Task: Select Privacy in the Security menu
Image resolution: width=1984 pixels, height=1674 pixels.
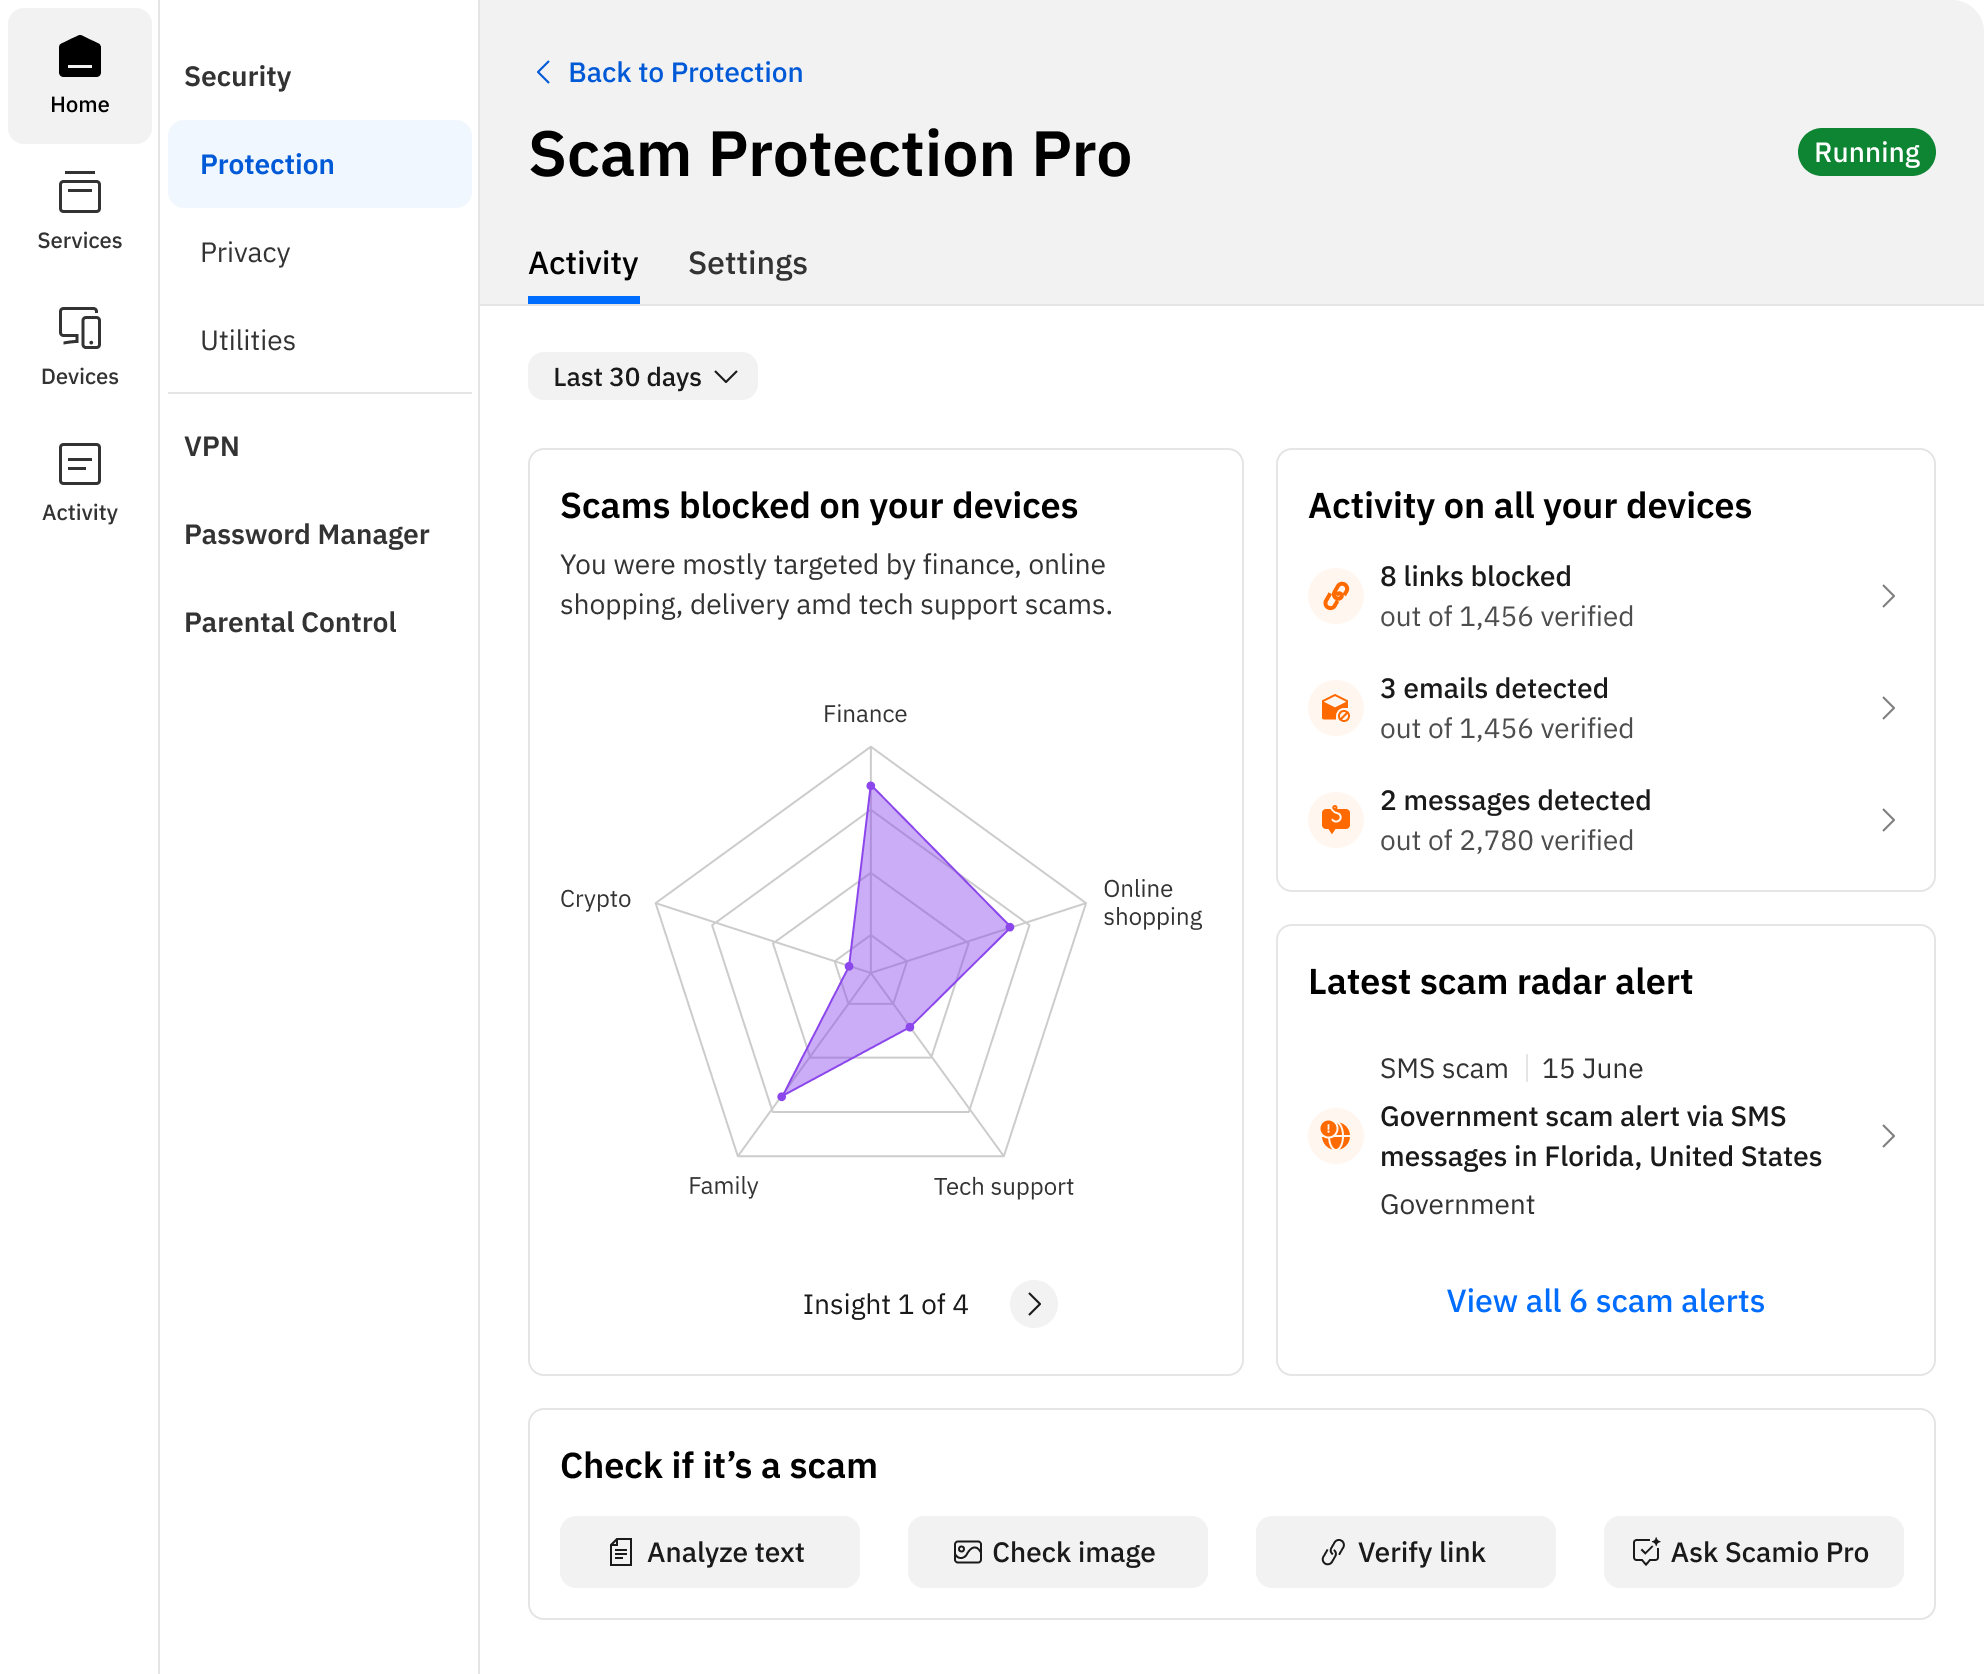Action: tap(320, 252)
